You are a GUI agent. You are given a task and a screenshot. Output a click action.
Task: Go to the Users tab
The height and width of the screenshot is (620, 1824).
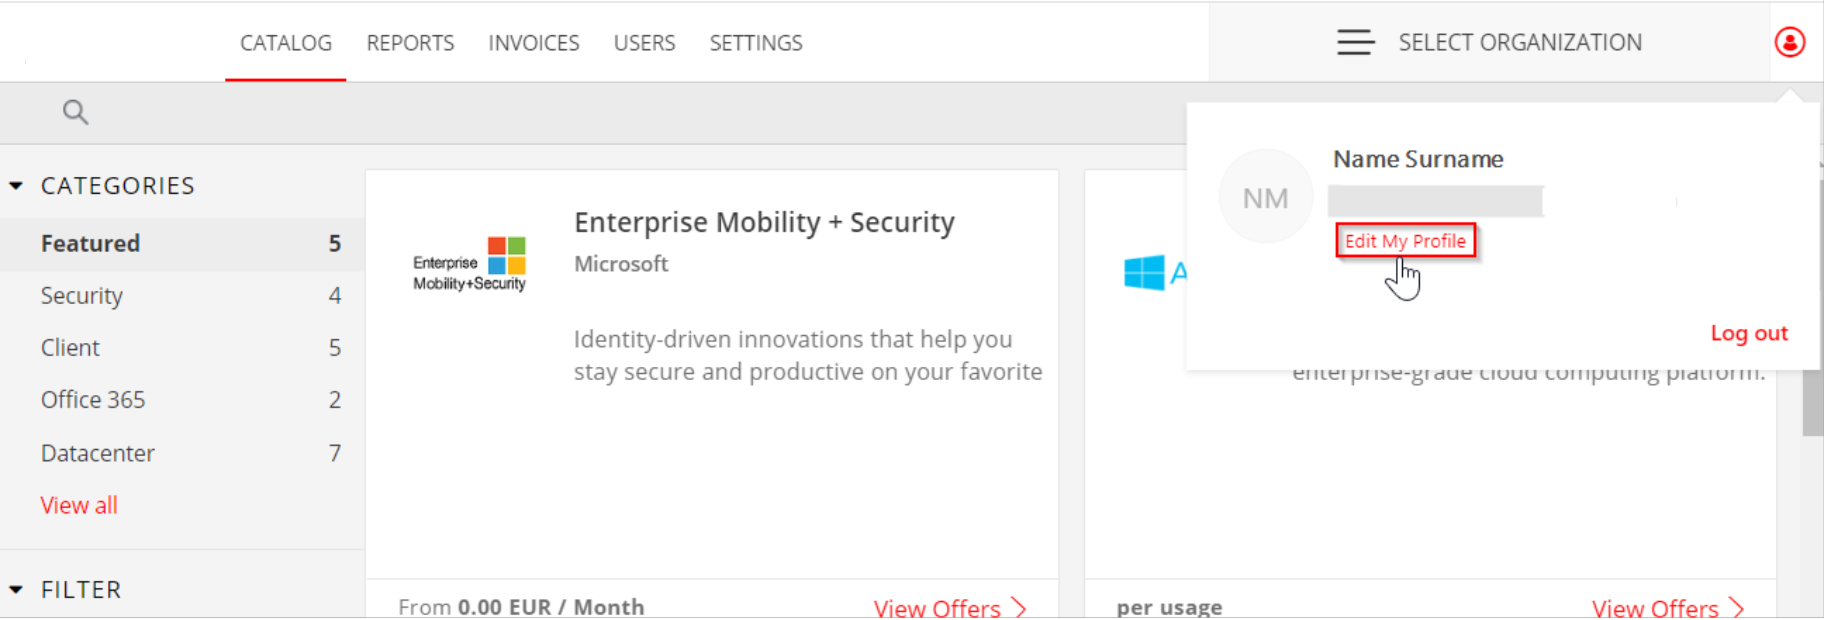[x=644, y=43]
